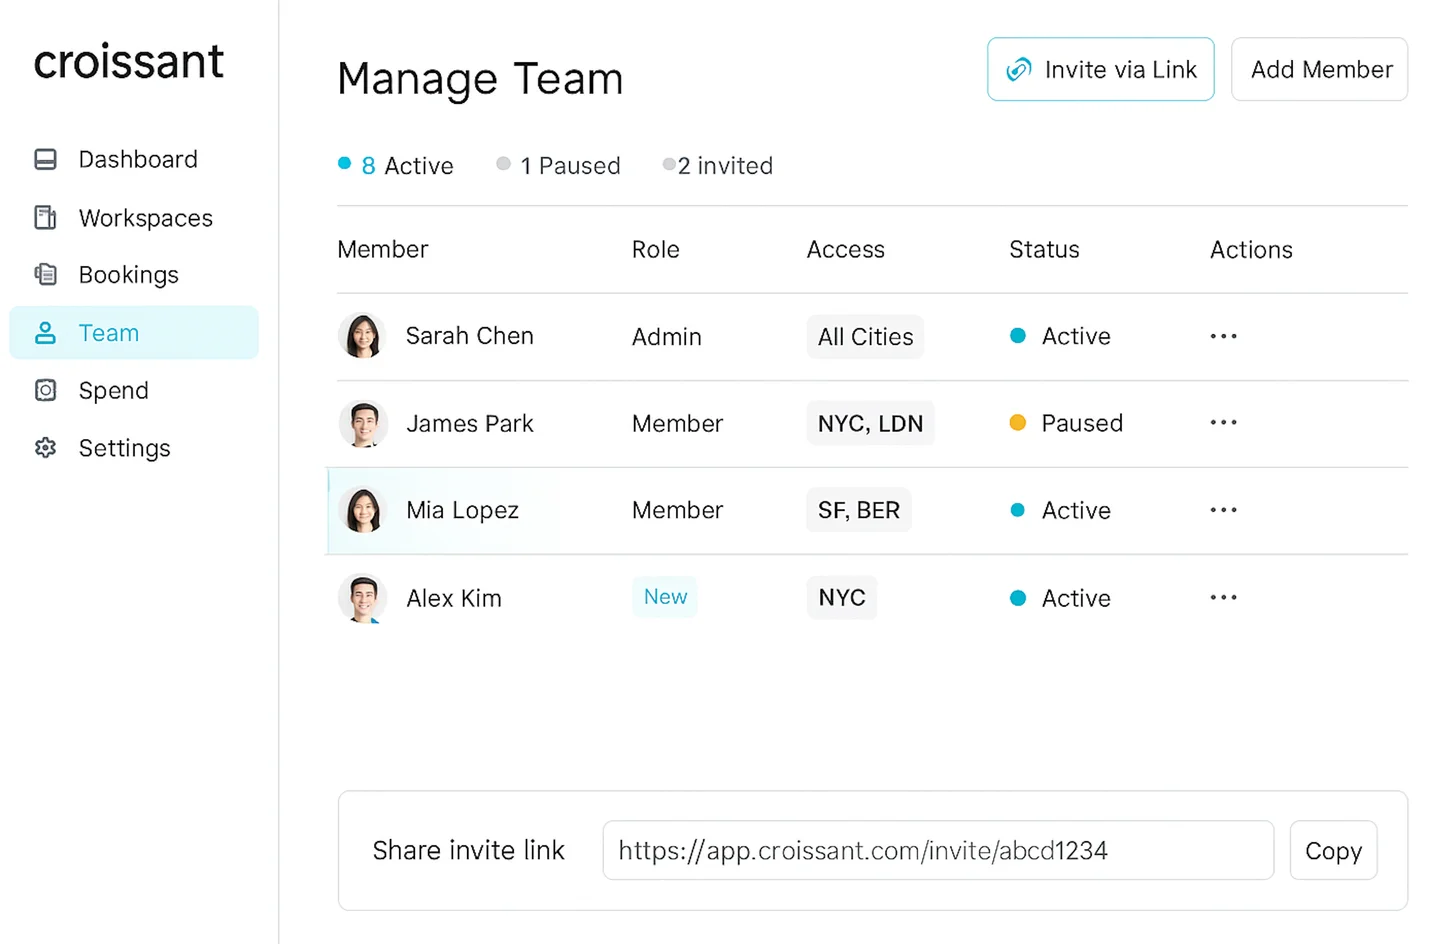Click Sarah Chen's avatar
Viewport: 1440px width, 944px height.
click(x=363, y=336)
